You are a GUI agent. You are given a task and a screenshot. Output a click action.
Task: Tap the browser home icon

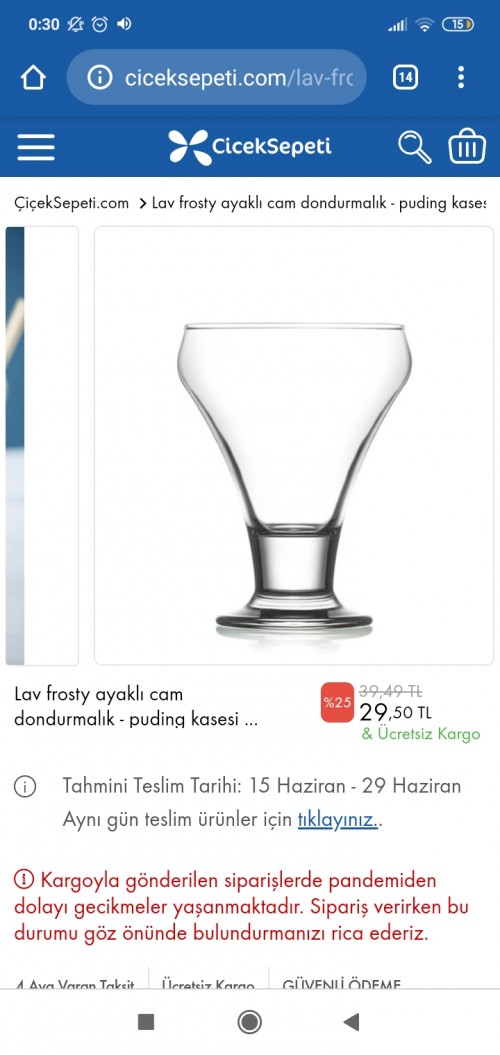click(33, 78)
